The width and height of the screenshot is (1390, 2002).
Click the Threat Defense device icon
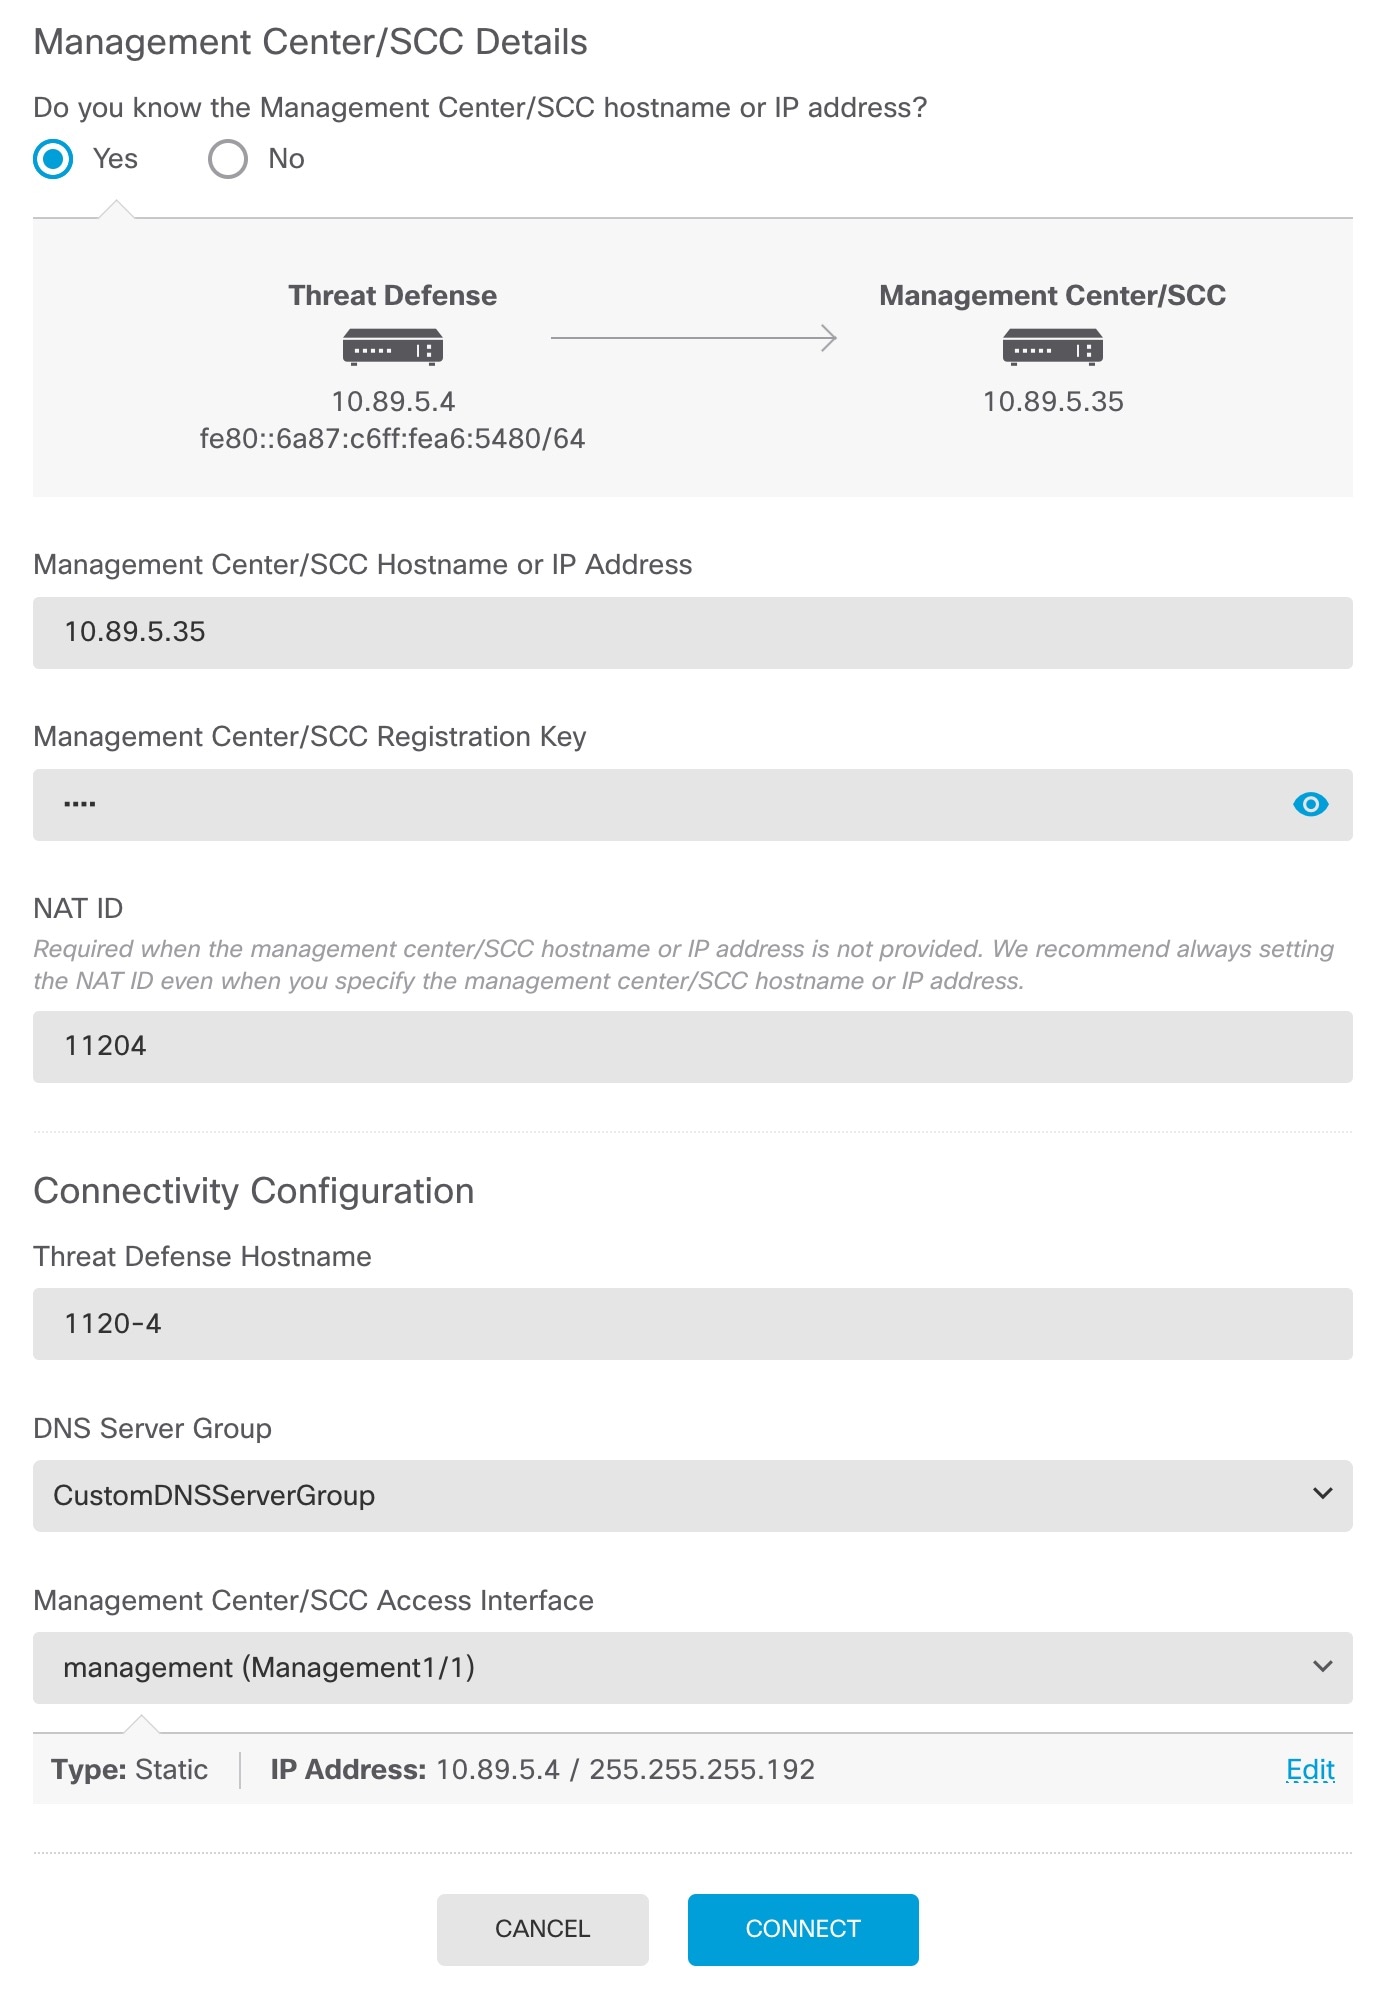point(392,347)
